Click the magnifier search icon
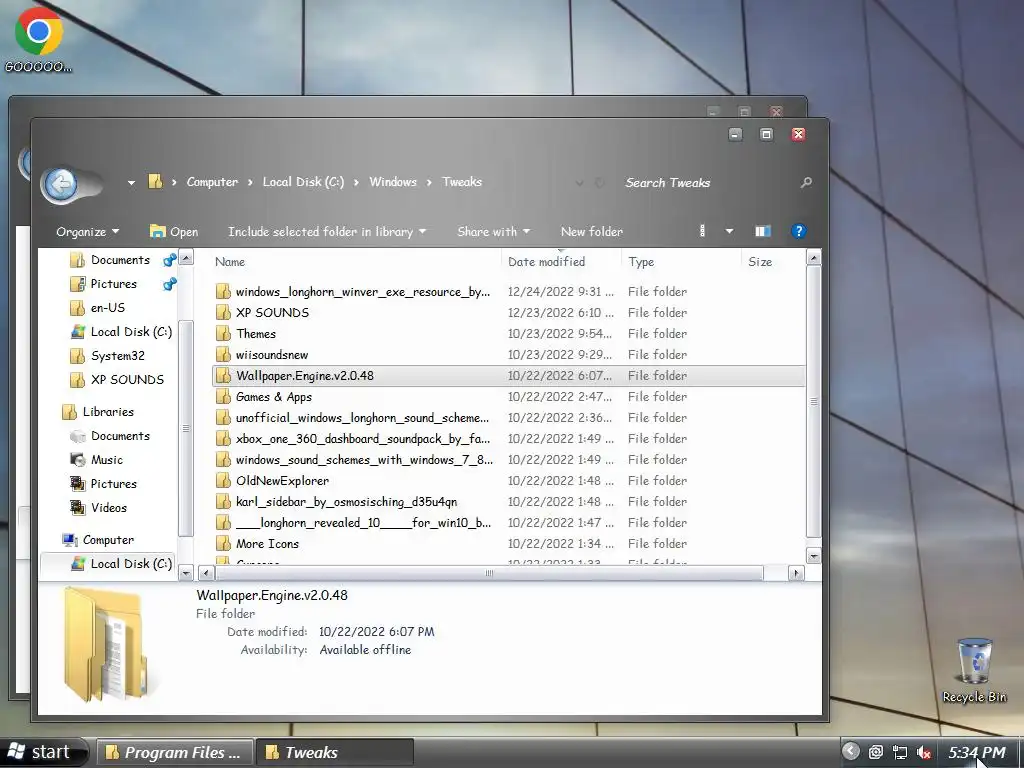This screenshot has width=1024, height=768. [x=807, y=183]
